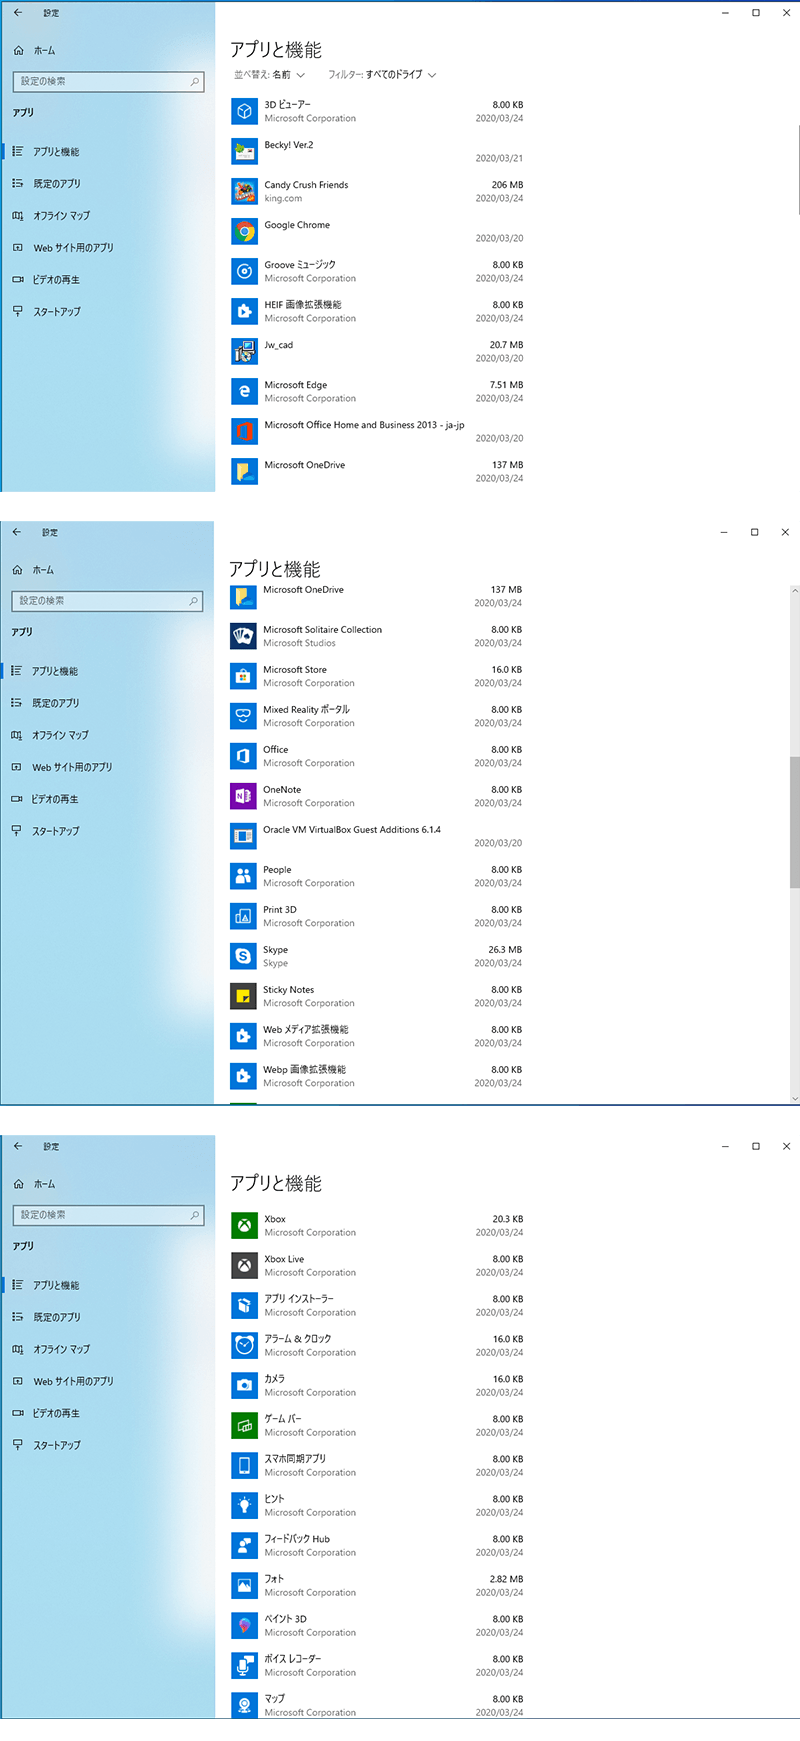
Task: Focus the 設定の検索 box in the window listing Xbox
Action: (x=107, y=1215)
